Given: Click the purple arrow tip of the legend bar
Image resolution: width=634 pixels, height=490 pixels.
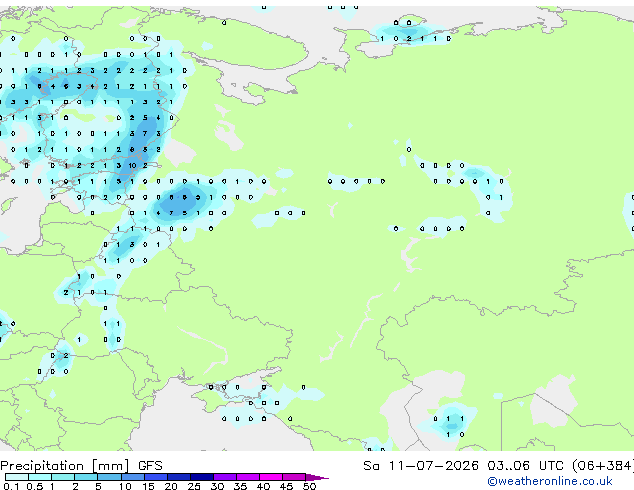Looking at the screenshot, I should tap(317, 477).
